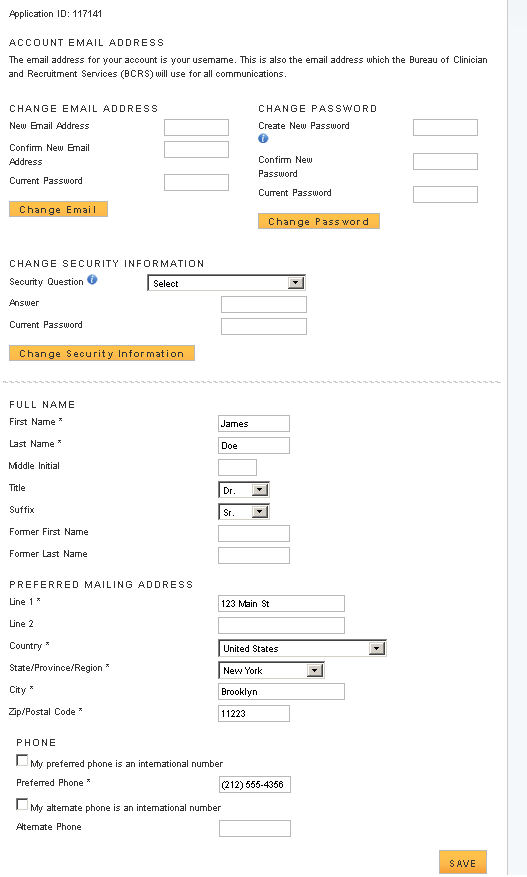527x877 pixels.
Task: Check alternate phone is international checkbox
Action: tap(22, 804)
